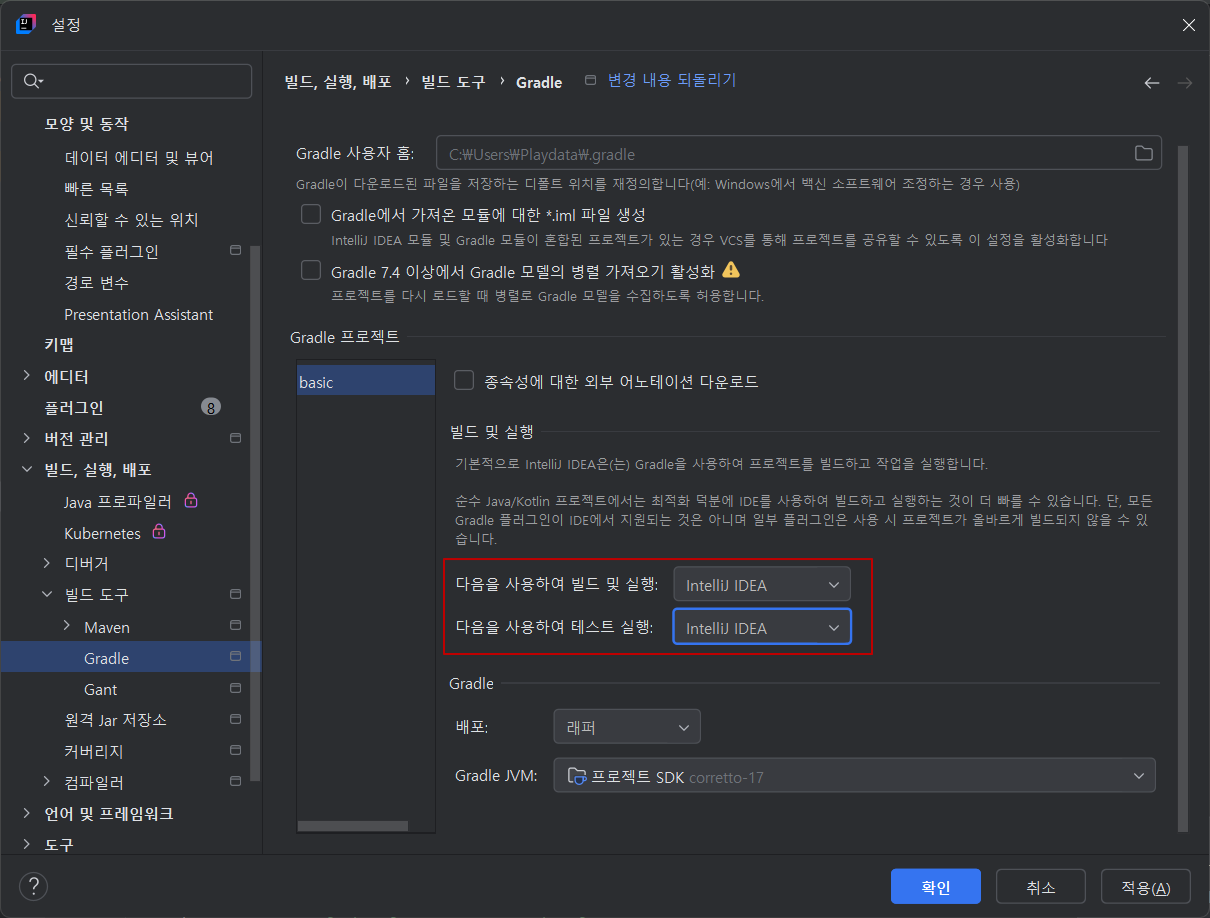Click the SDK folder icon in Gradle JVM

pos(577,776)
